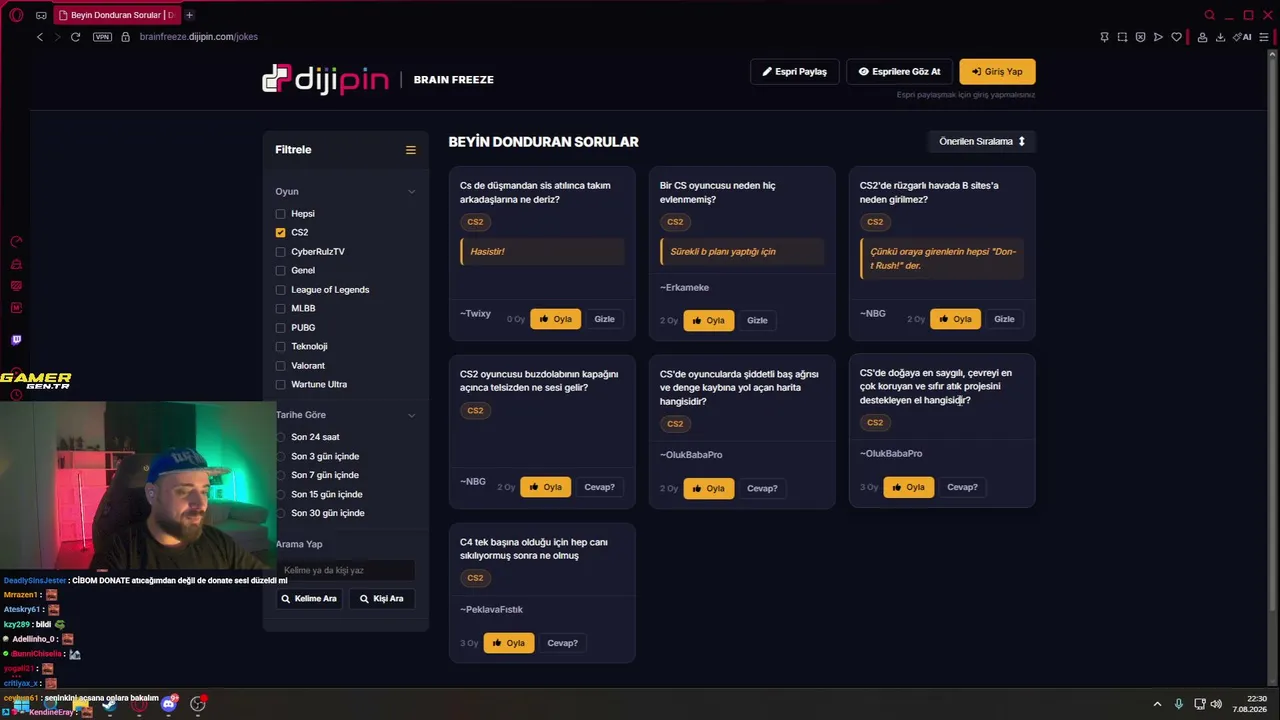Image resolution: width=1280 pixels, height=720 pixels.
Task: Click the Esprilere Göz At button
Action: (x=899, y=72)
